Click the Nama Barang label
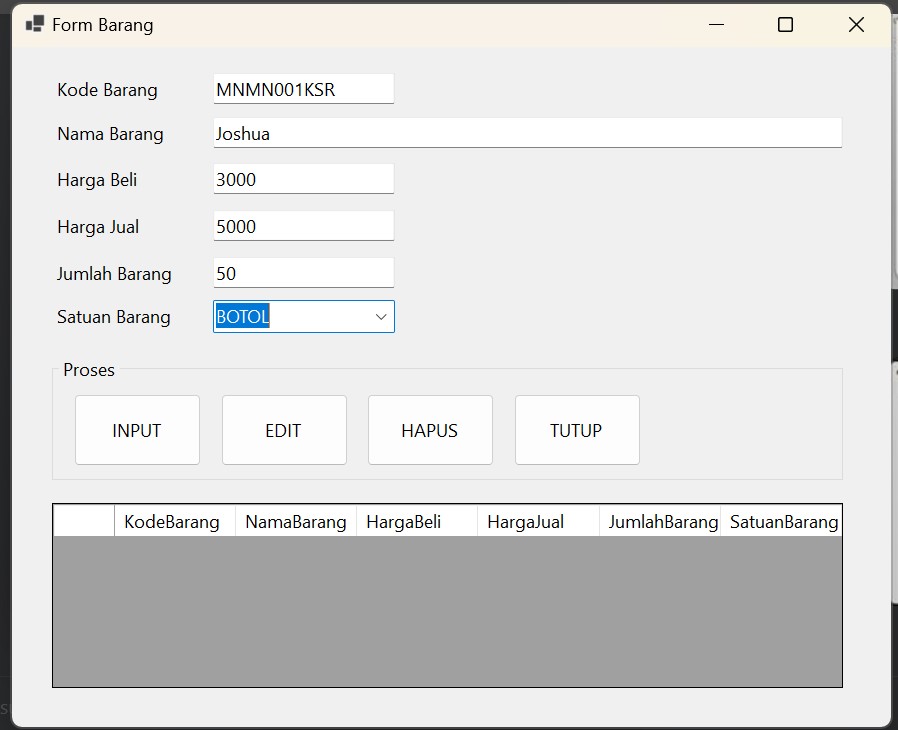This screenshot has width=898, height=730. click(x=111, y=134)
